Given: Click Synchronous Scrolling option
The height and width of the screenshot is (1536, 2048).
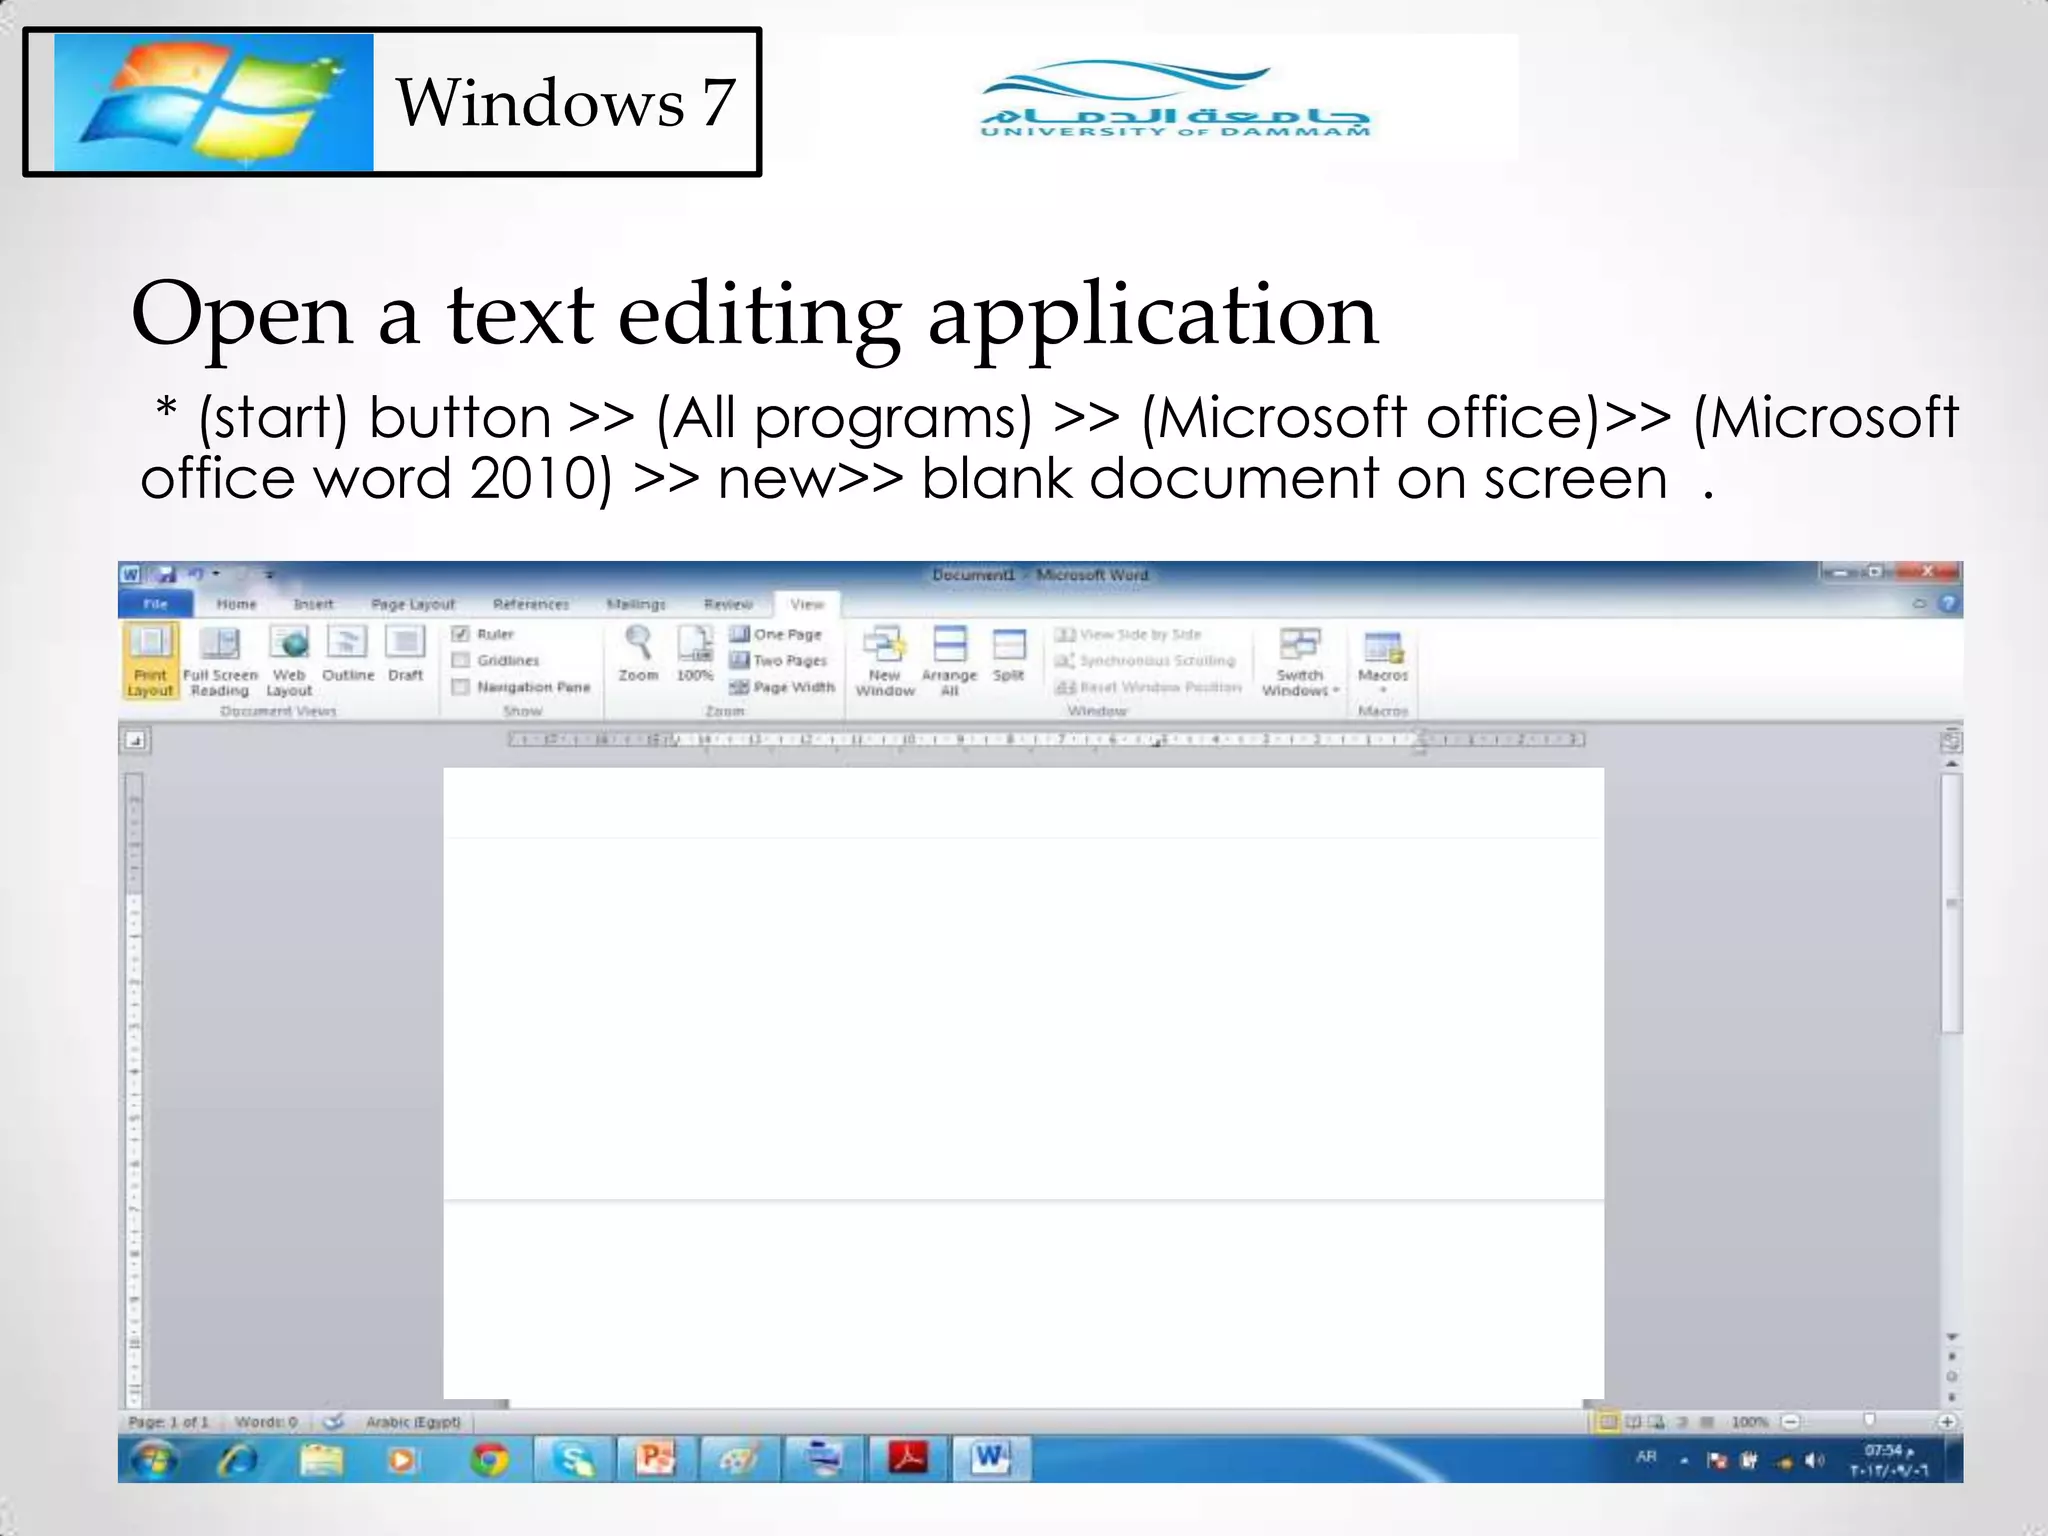Looking at the screenshot, I should point(1146,660).
